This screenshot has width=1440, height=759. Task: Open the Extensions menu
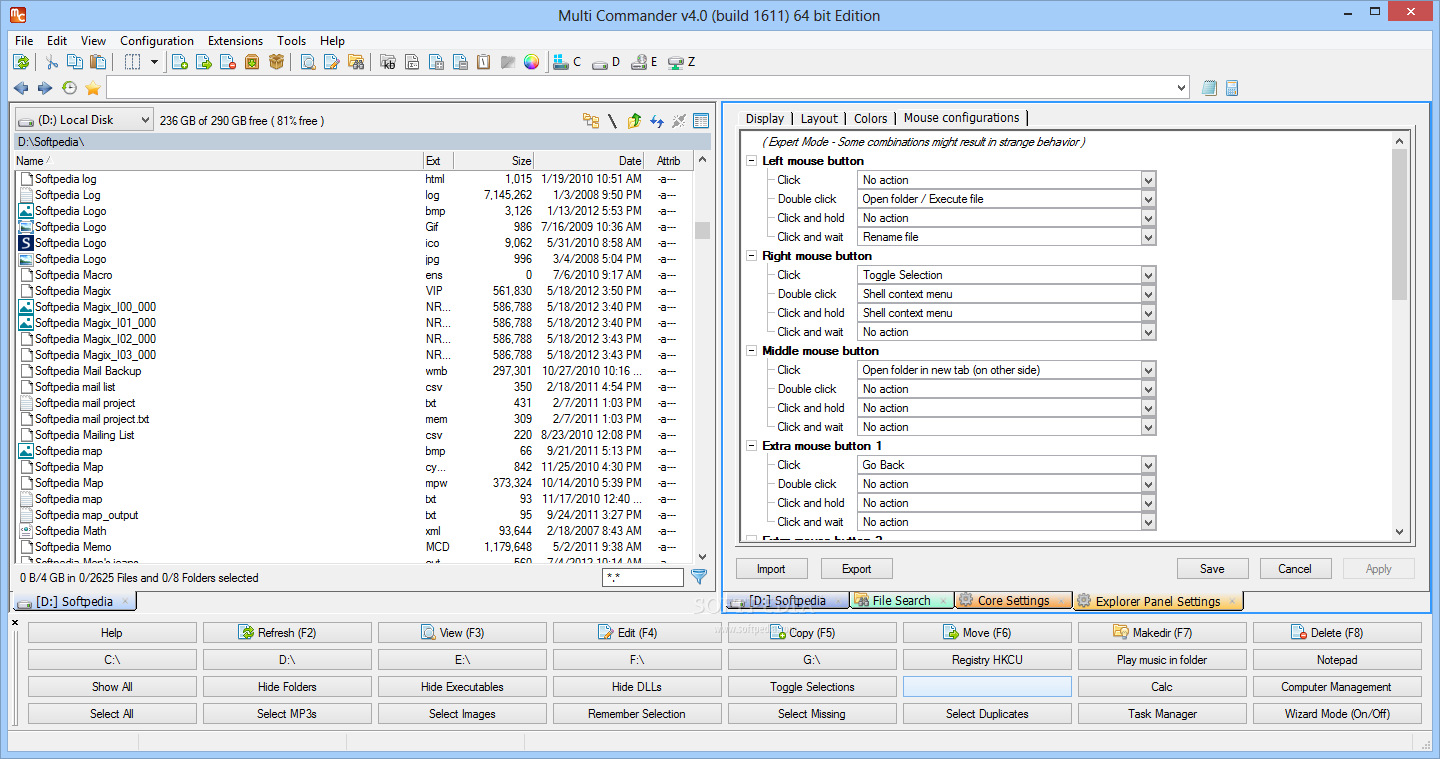pyautogui.click(x=236, y=41)
